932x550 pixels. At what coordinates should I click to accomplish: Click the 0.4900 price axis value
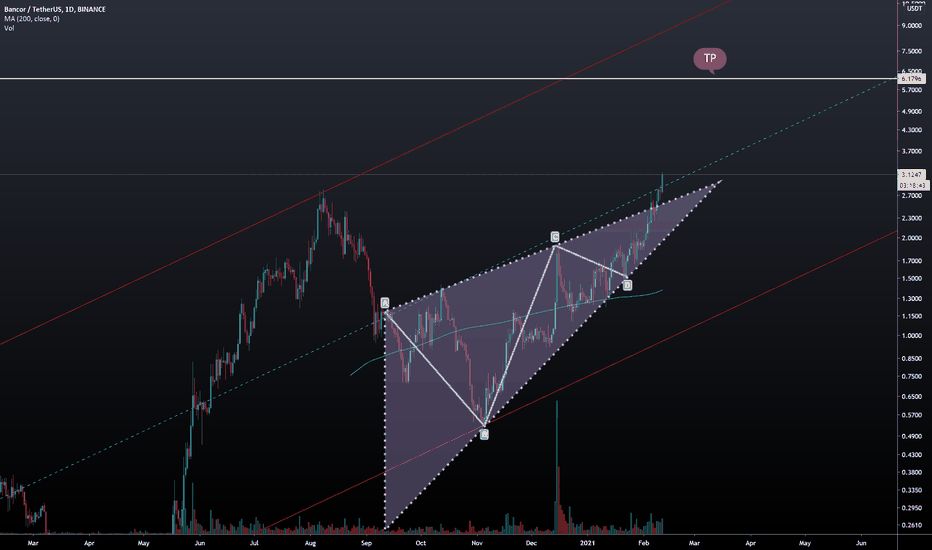point(911,436)
